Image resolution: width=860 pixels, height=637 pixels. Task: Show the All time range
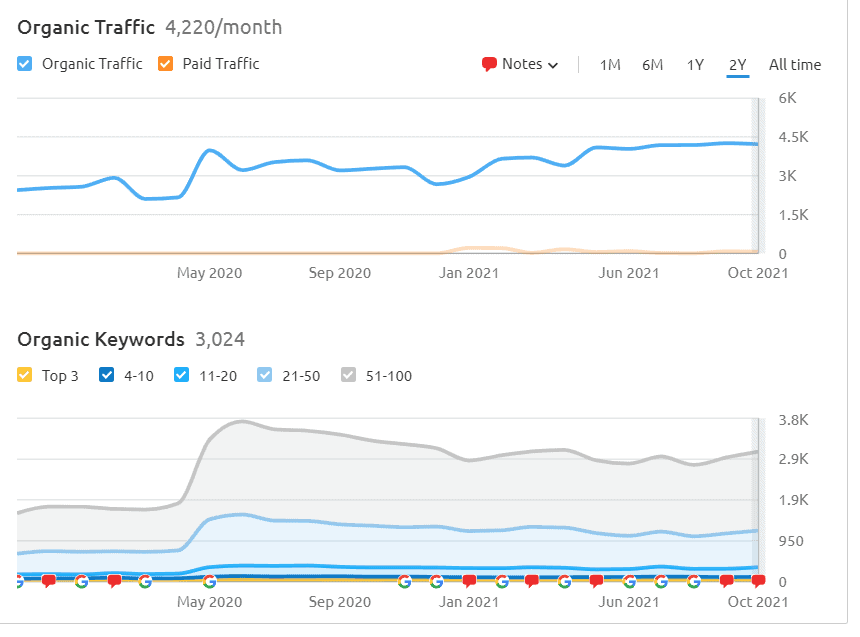[795, 65]
